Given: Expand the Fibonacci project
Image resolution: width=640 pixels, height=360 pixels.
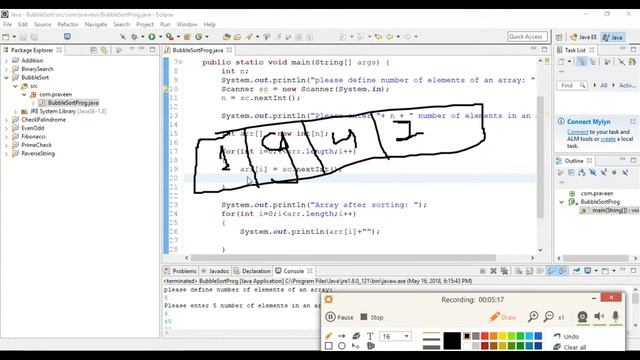Looking at the screenshot, I should coord(6,137).
